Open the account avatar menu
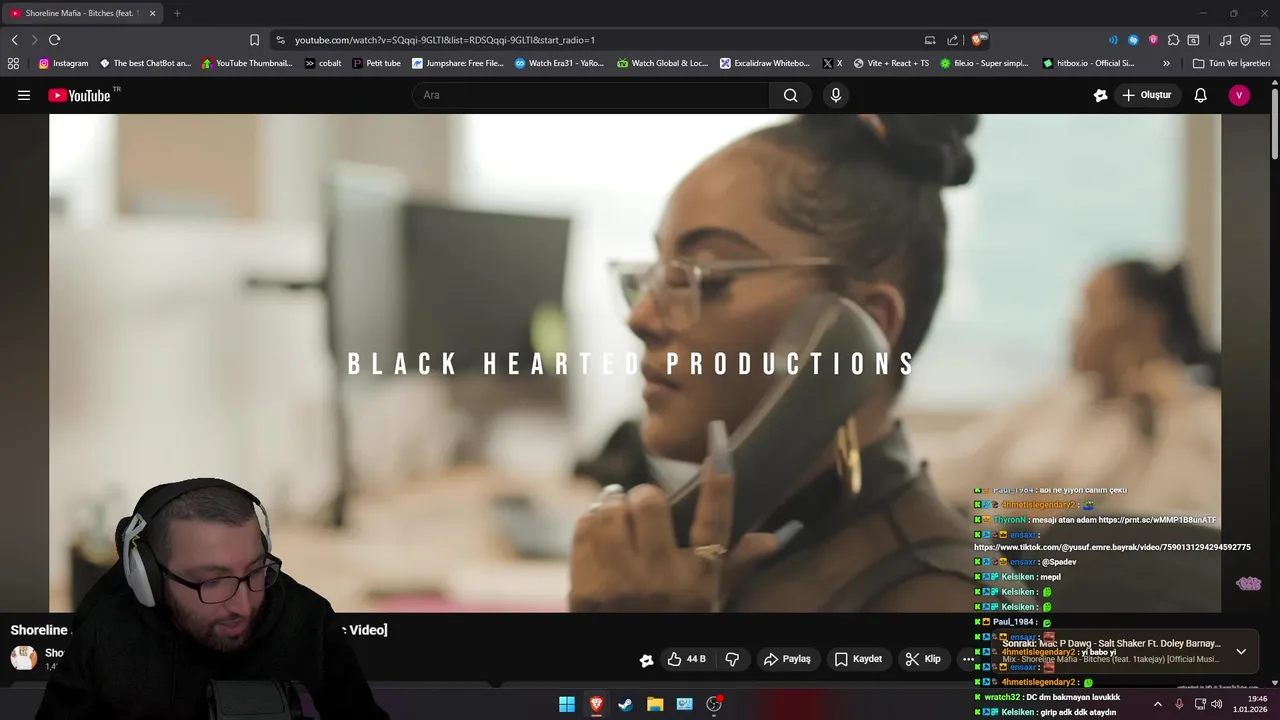This screenshot has height=720, width=1280. point(1239,95)
